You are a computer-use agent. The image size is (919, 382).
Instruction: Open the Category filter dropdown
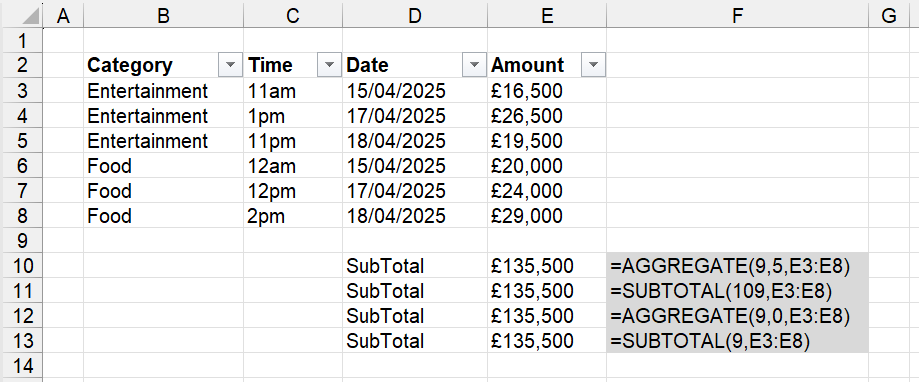[230, 65]
